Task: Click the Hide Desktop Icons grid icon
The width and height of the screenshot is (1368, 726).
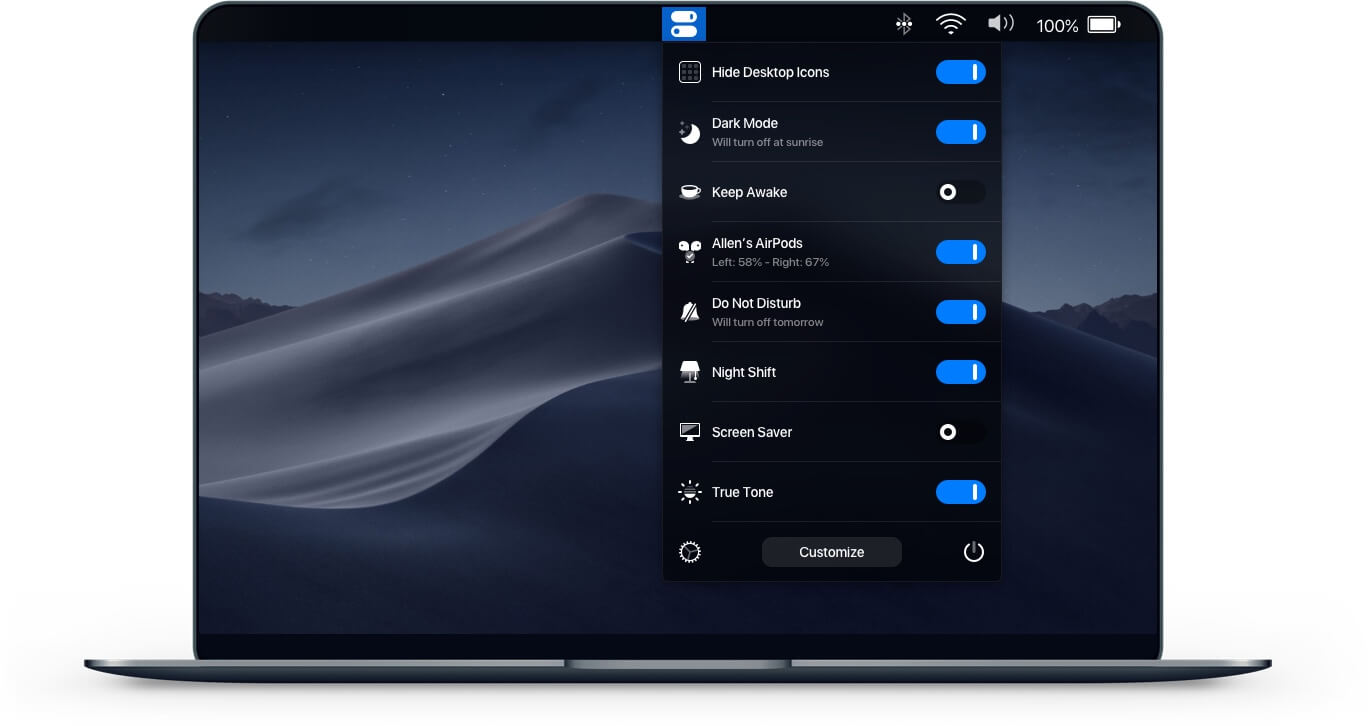Action: coord(689,72)
